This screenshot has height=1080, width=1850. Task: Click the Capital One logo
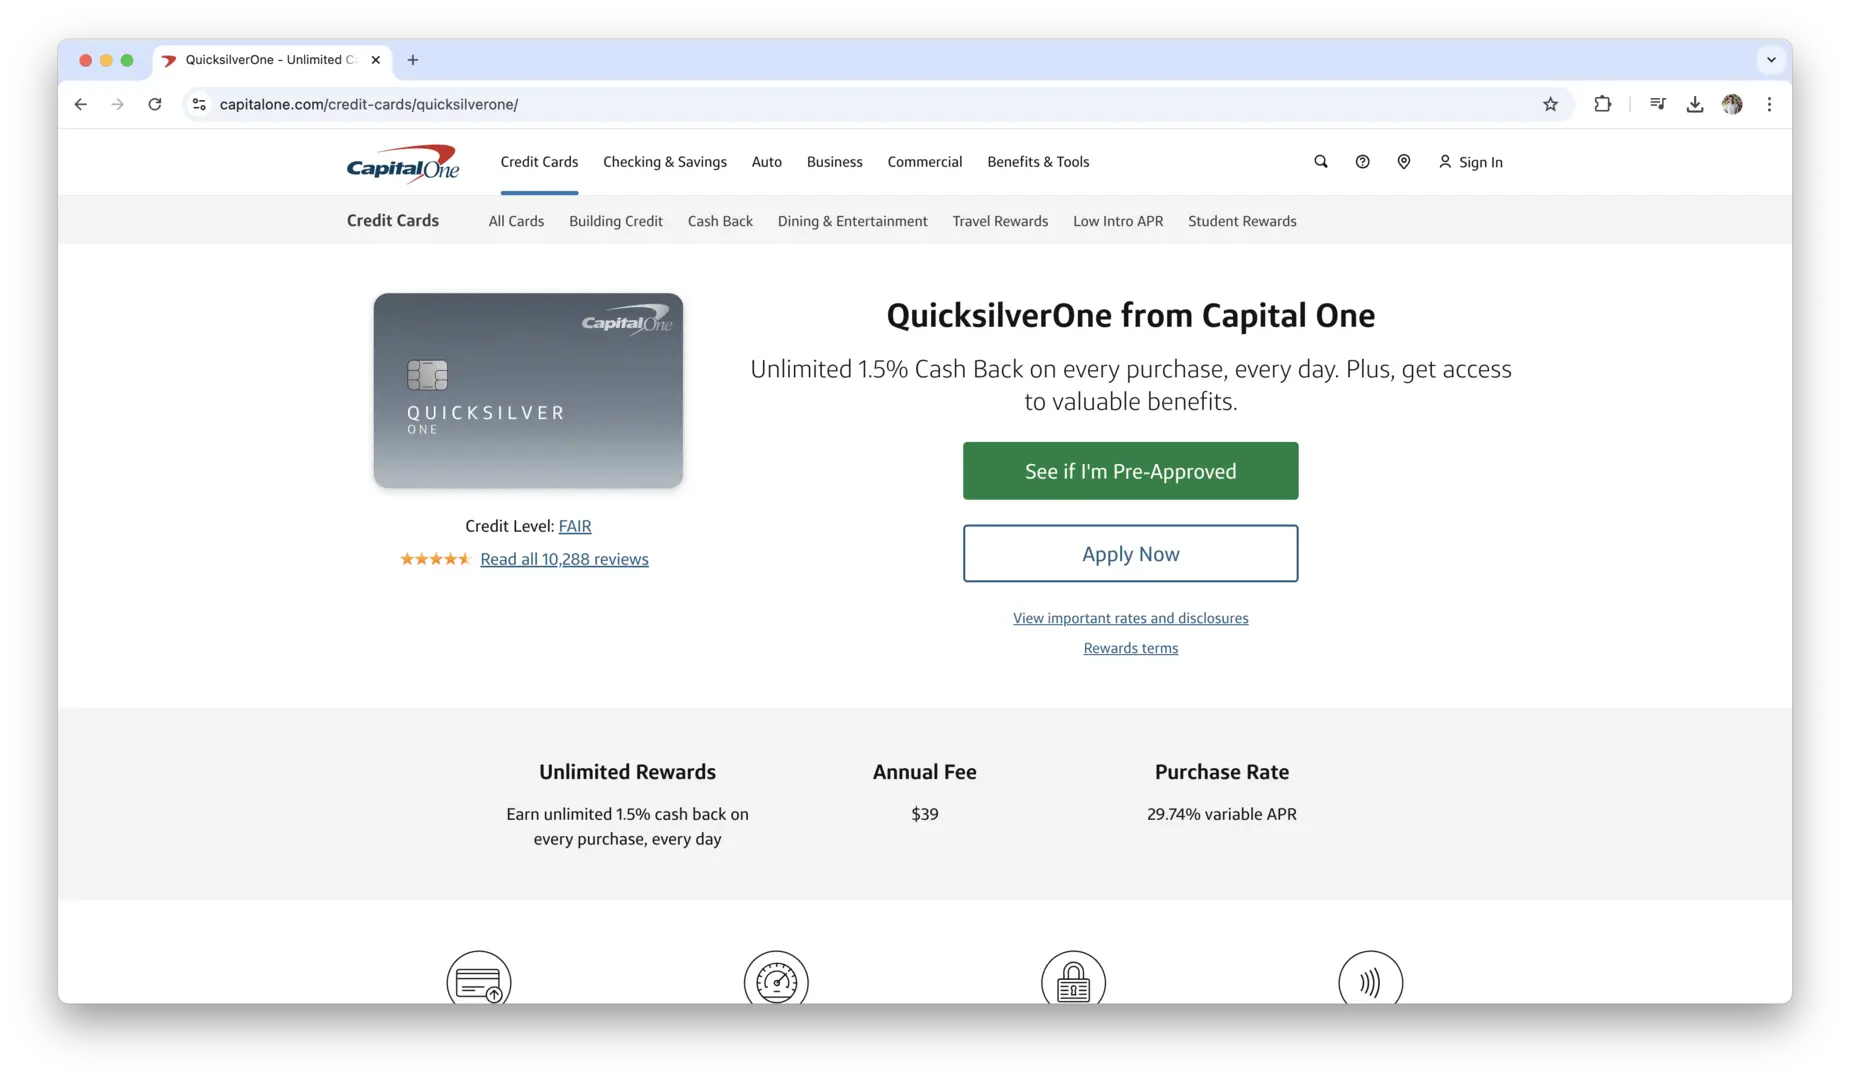point(403,164)
